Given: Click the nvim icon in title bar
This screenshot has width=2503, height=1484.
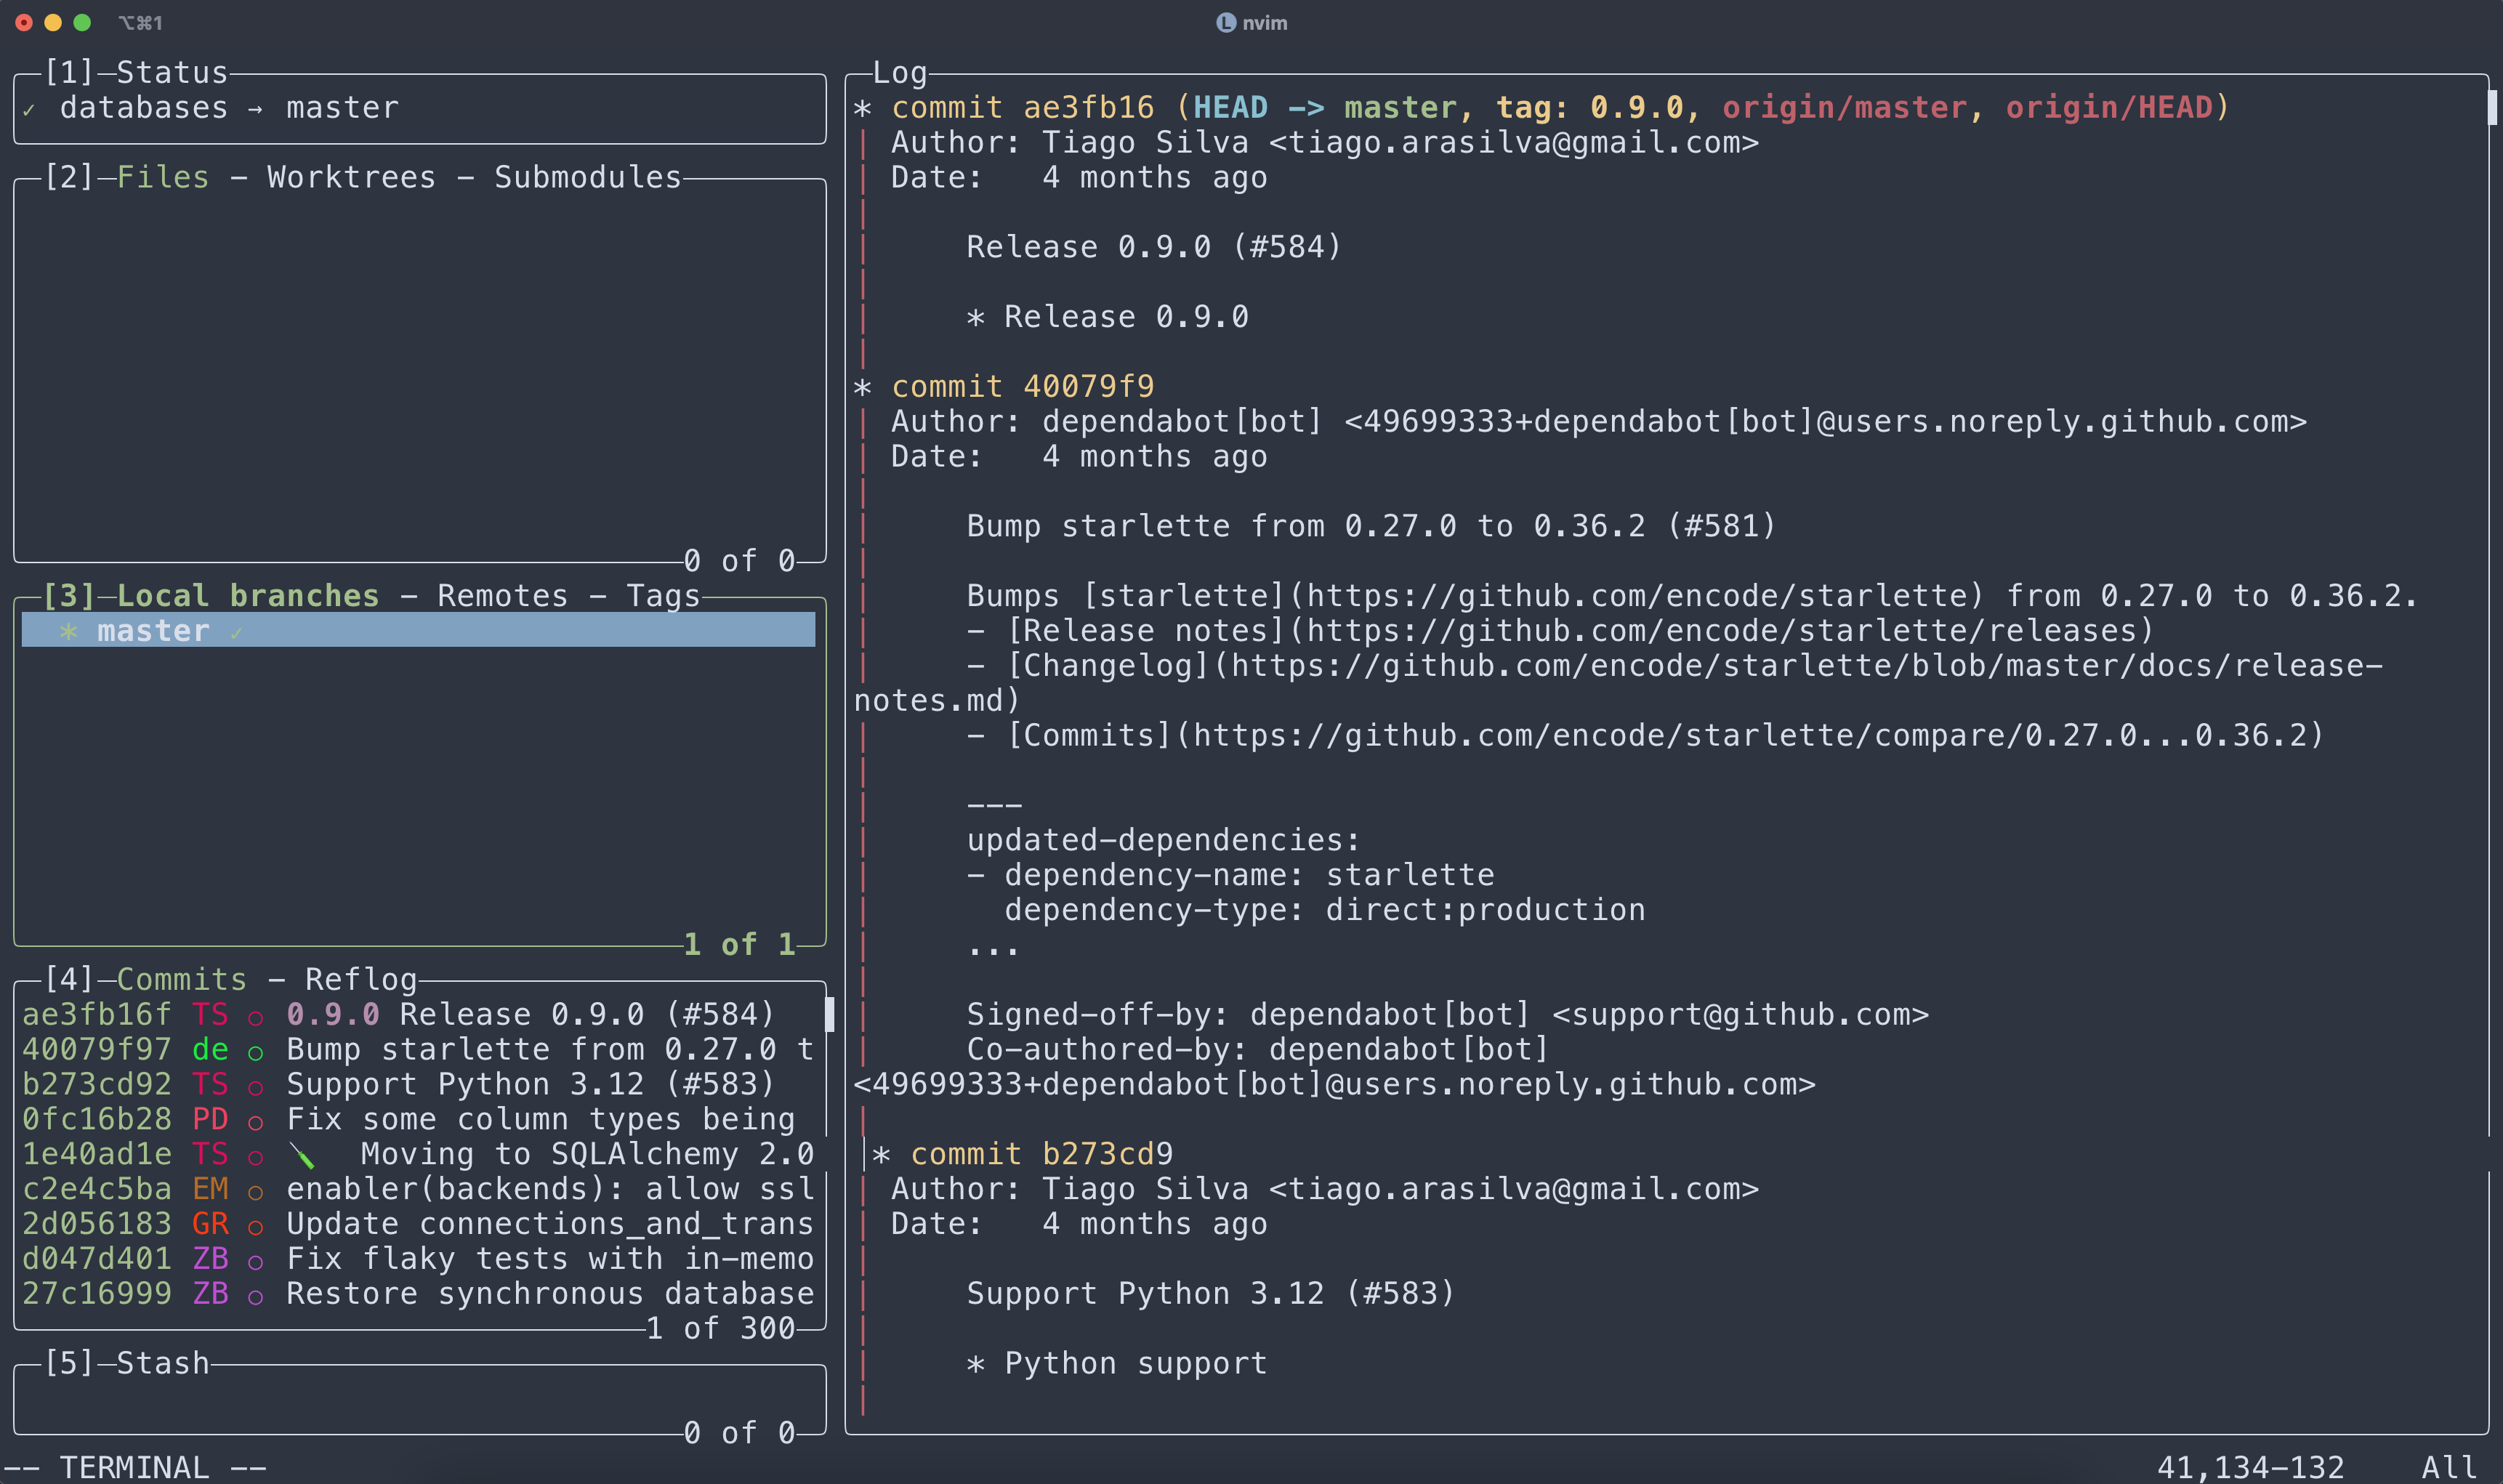Looking at the screenshot, I should [x=1225, y=22].
